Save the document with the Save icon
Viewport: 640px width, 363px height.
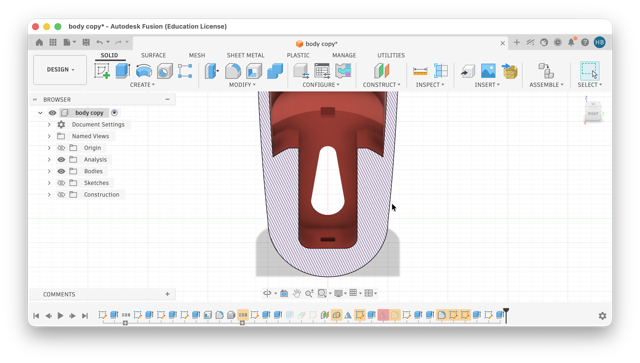pos(86,42)
